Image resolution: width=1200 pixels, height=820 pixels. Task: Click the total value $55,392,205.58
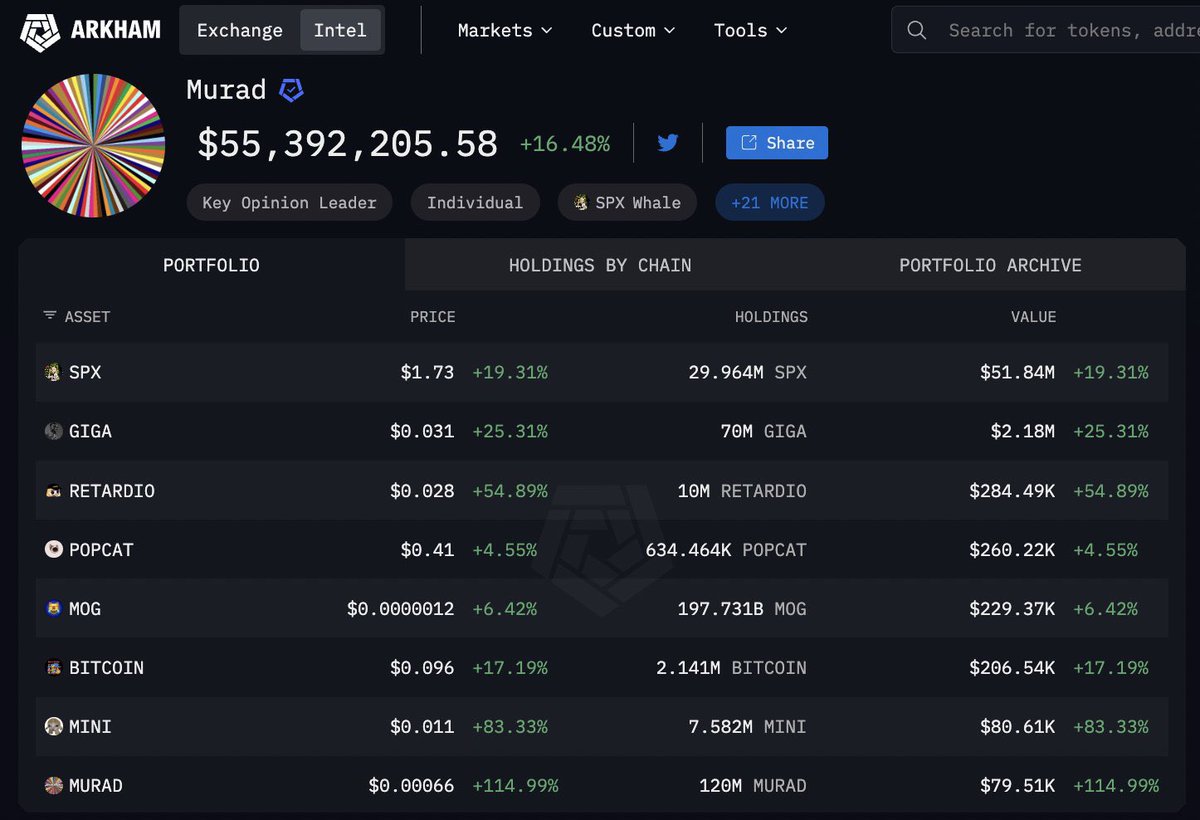(347, 144)
